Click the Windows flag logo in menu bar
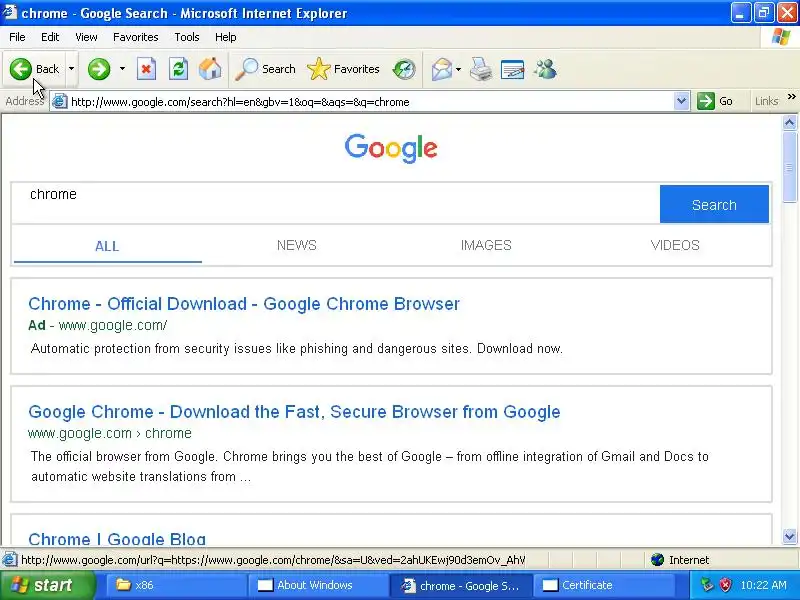The height and width of the screenshot is (600, 800). [x=781, y=37]
